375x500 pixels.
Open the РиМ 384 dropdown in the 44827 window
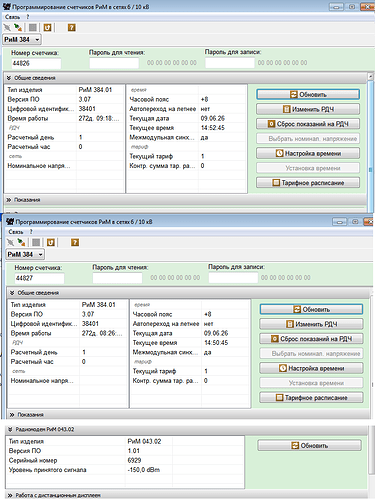(x=25, y=254)
